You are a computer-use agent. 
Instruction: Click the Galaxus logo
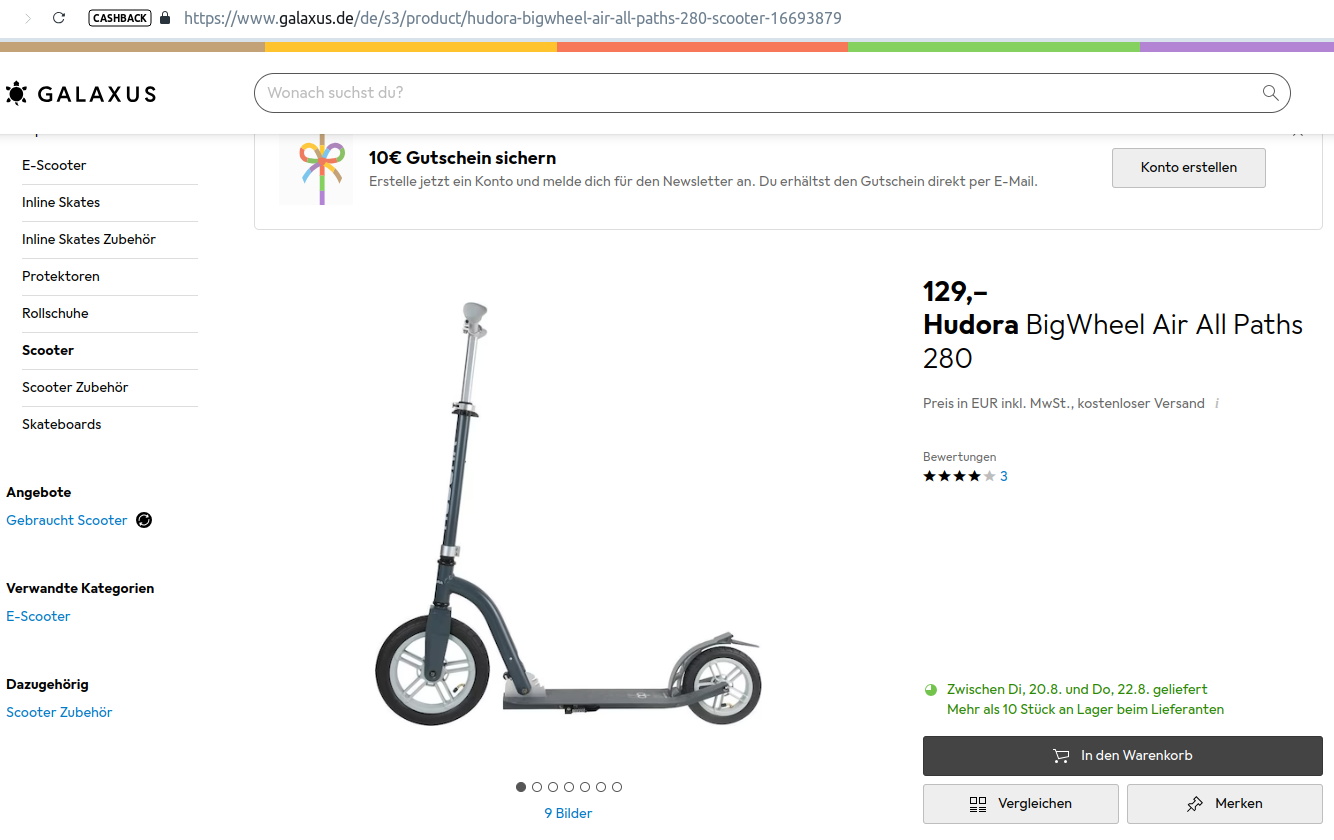coord(81,94)
